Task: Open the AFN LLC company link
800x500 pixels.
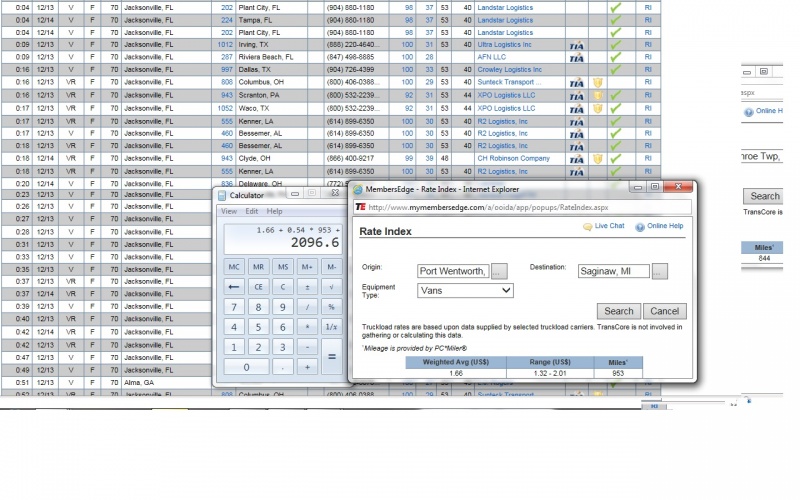Action: (491, 57)
